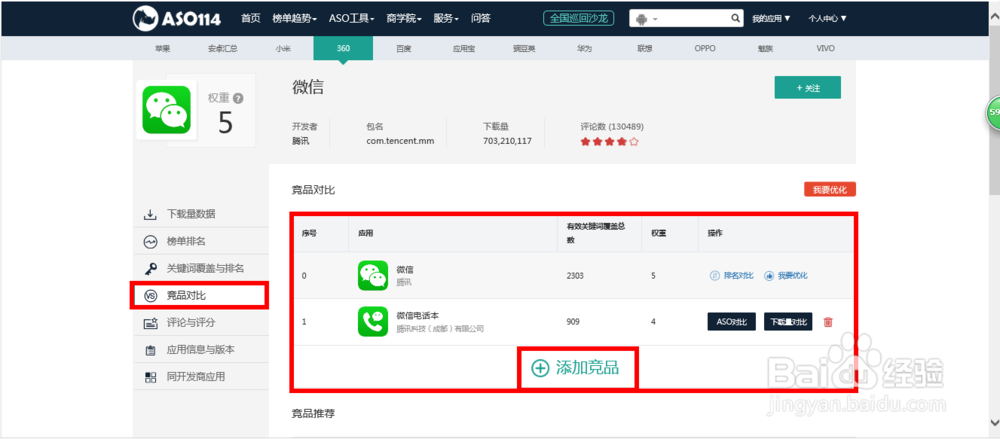
Task: Click the 微信电话本 app name in table
Action: point(418,316)
